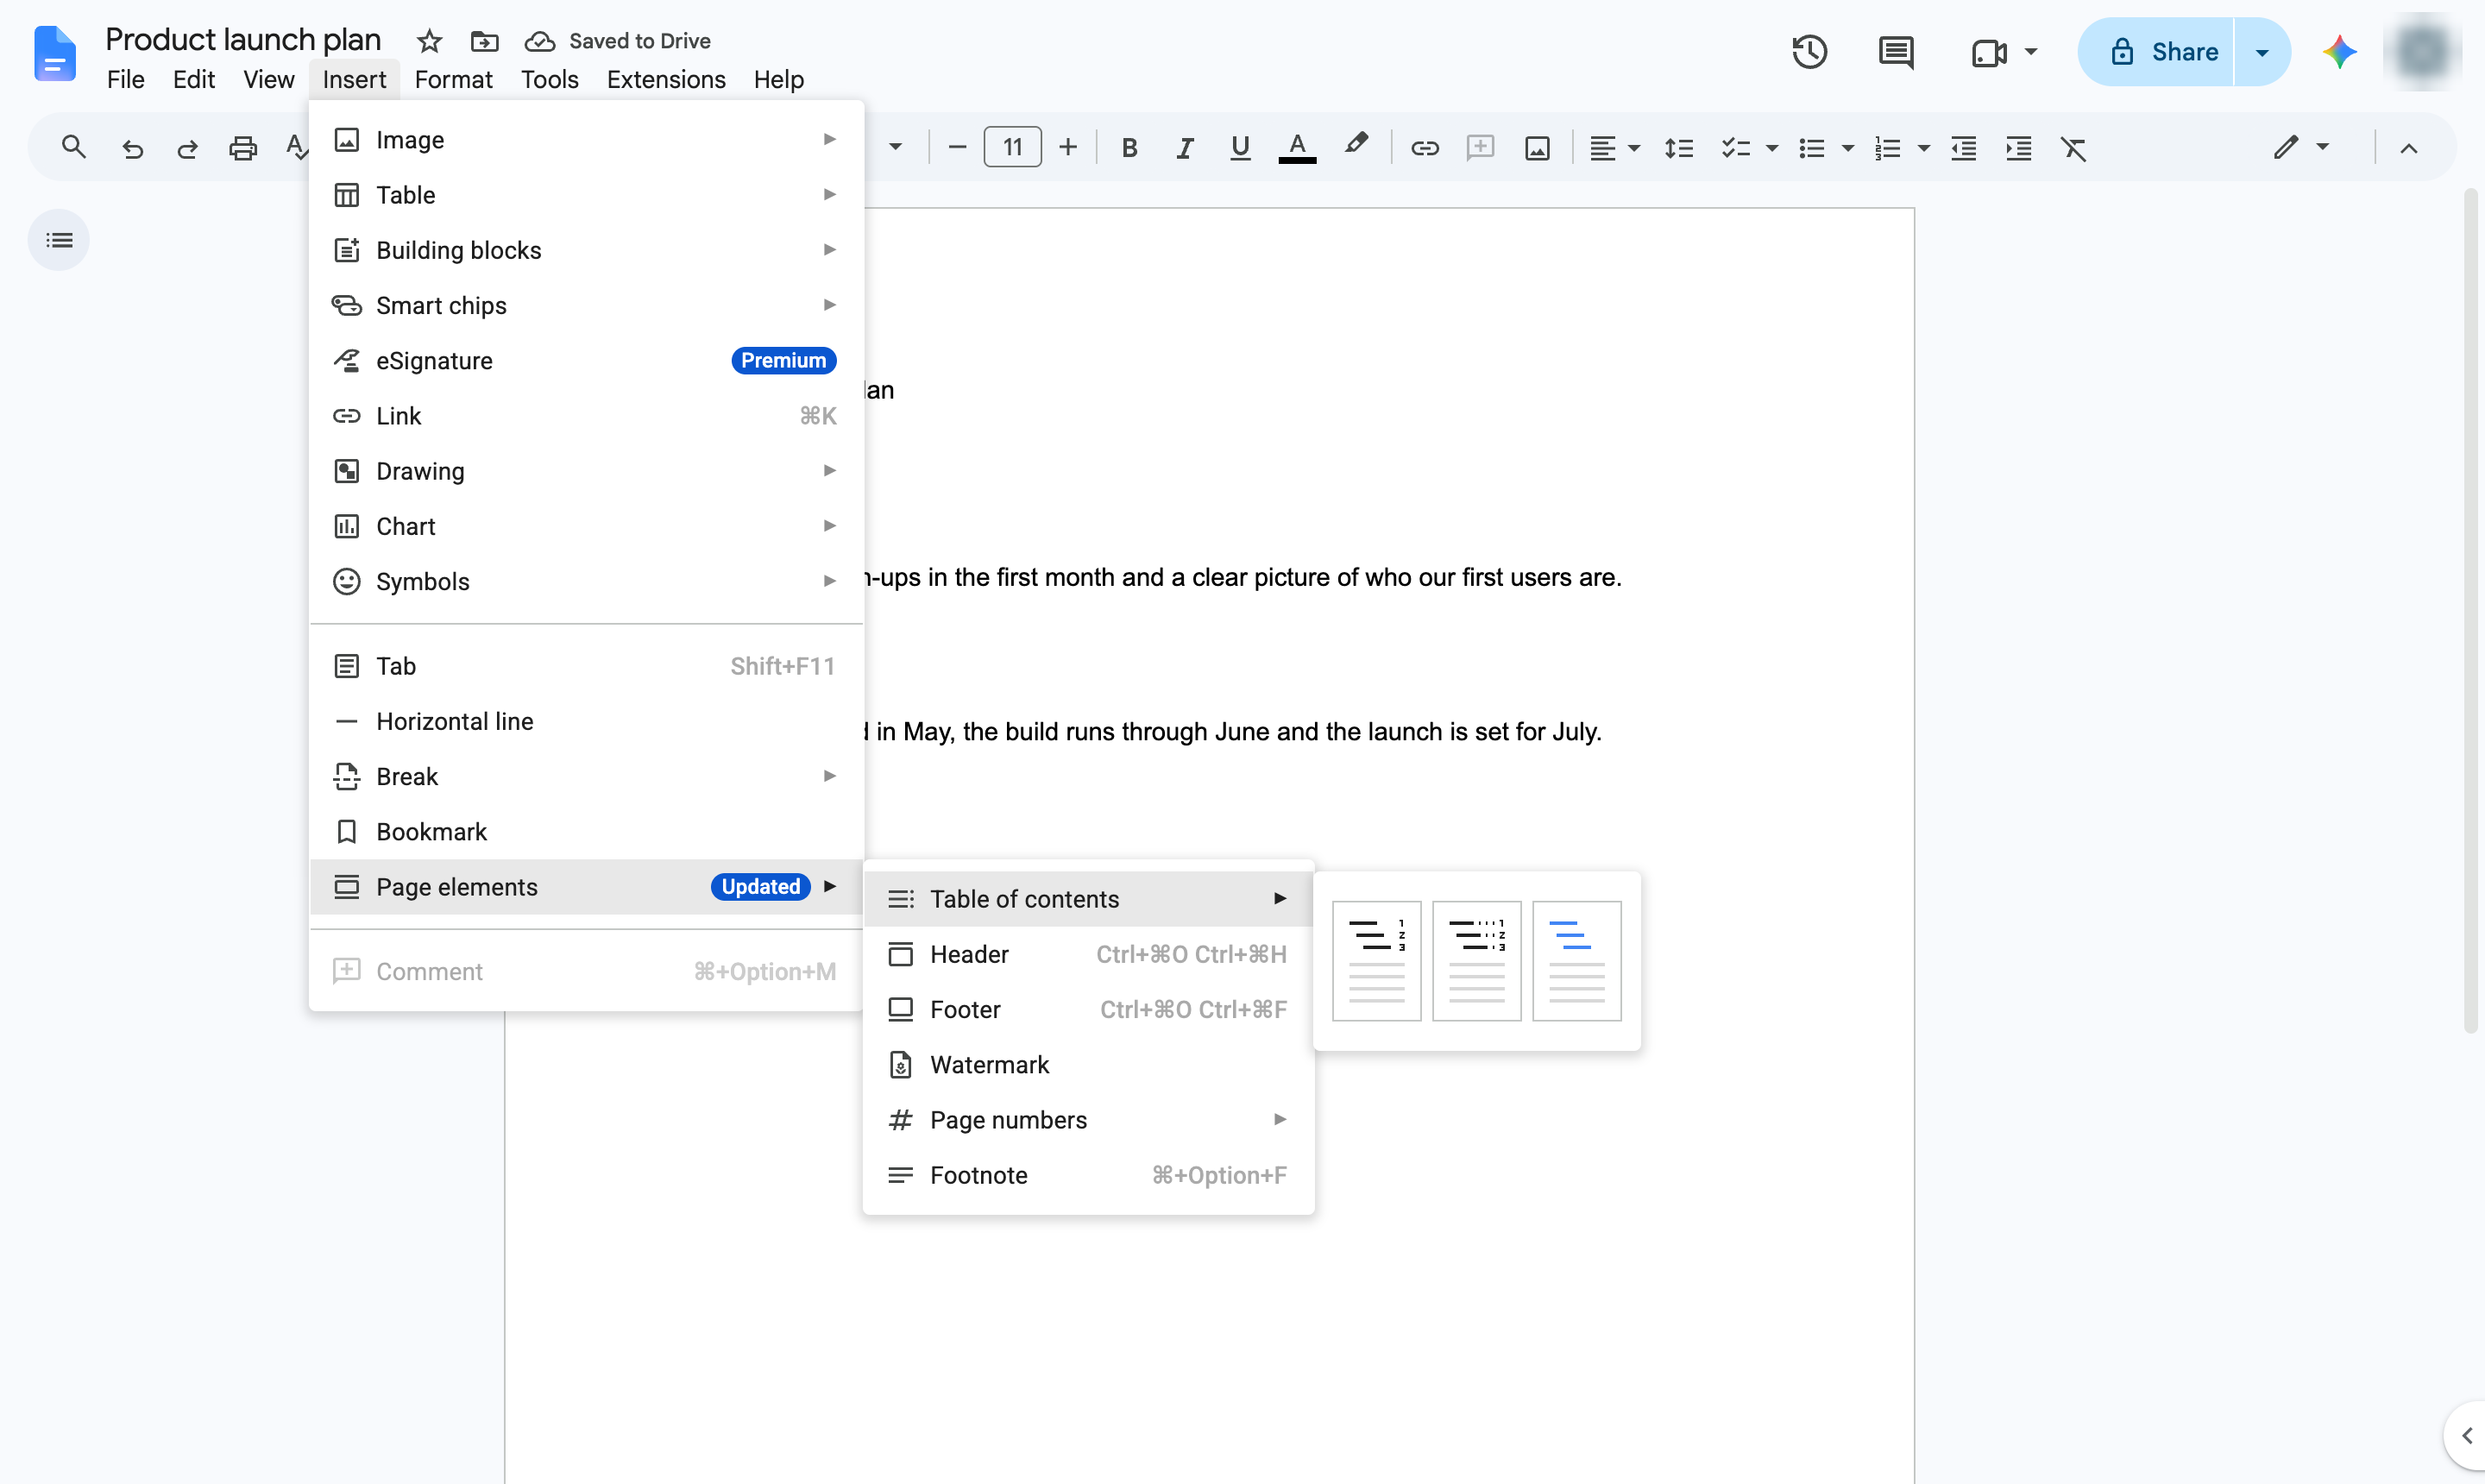Select Watermark from Page elements
The image size is (2485, 1484).
(1088, 1065)
